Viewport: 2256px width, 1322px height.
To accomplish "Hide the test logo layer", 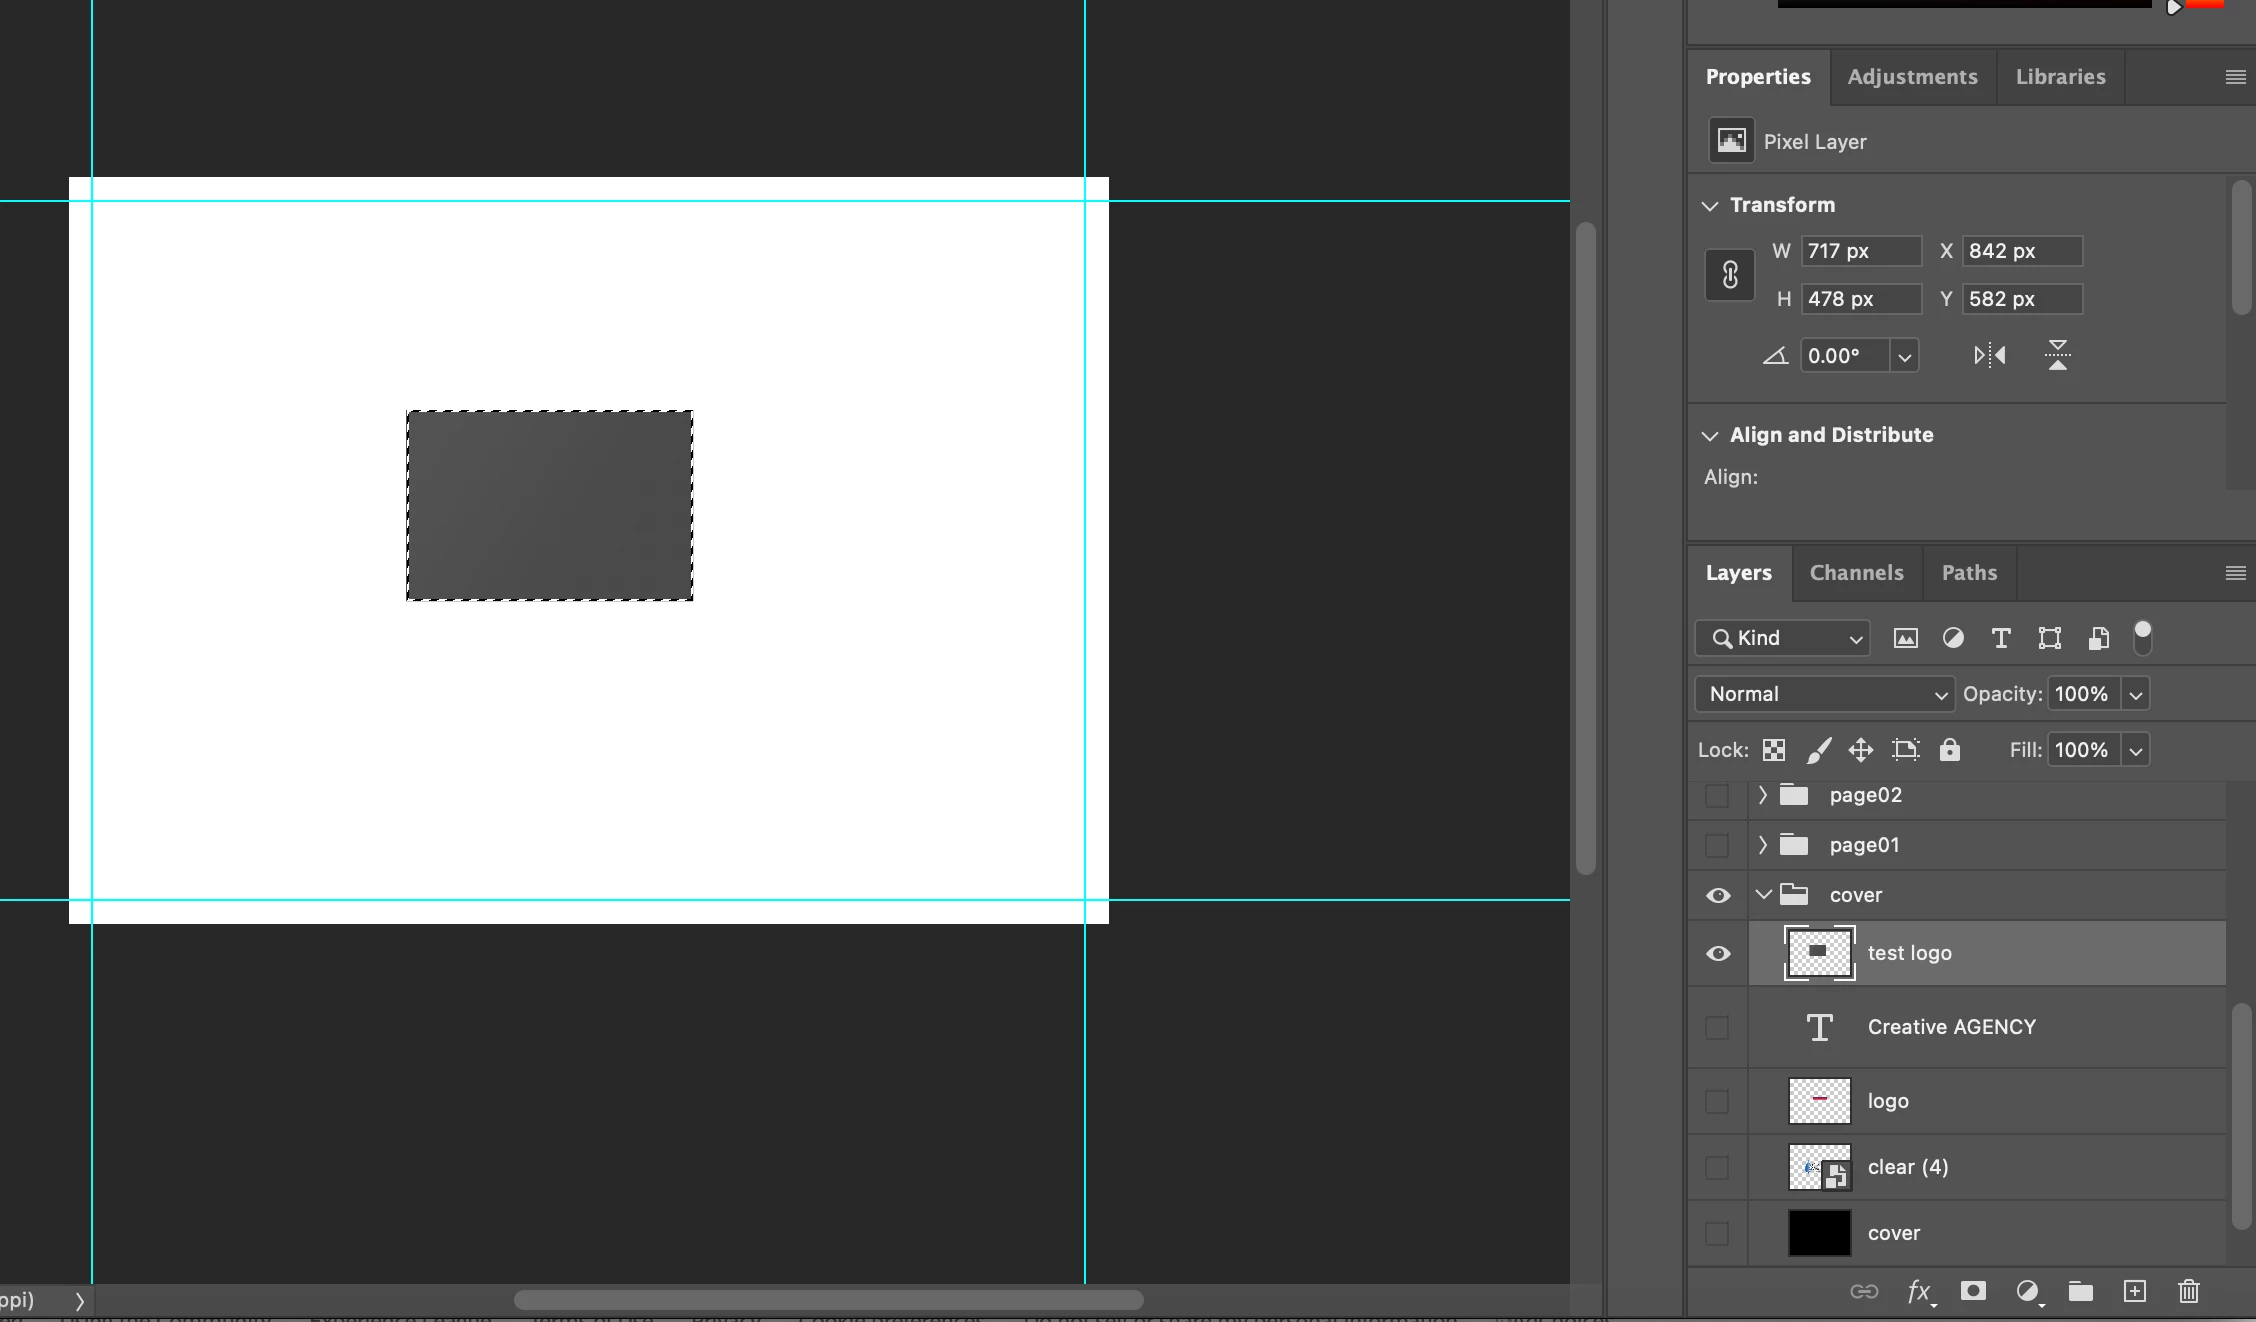I will (1718, 953).
